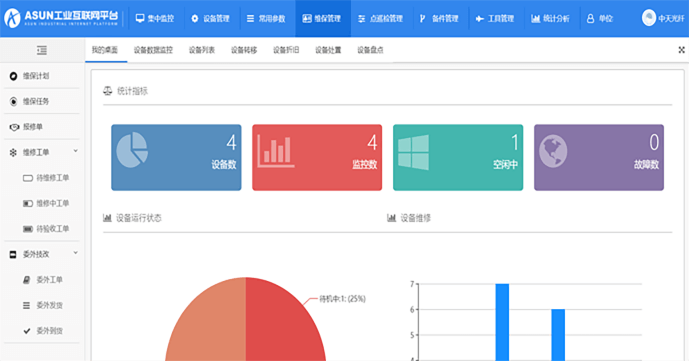
Task: Click the empty battery icon for 待维修工单
Action: point(28,178)
